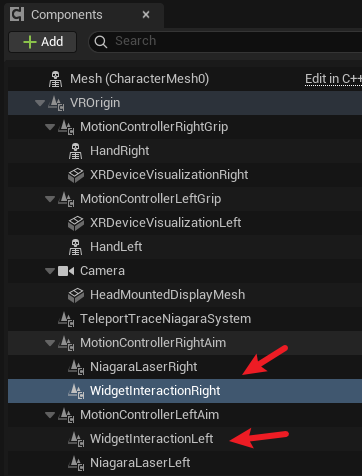Click the static mesh icon for XRDeviceVisualizationRight
The height and width of the screenshot is (476, 362).
pos(76,175)
